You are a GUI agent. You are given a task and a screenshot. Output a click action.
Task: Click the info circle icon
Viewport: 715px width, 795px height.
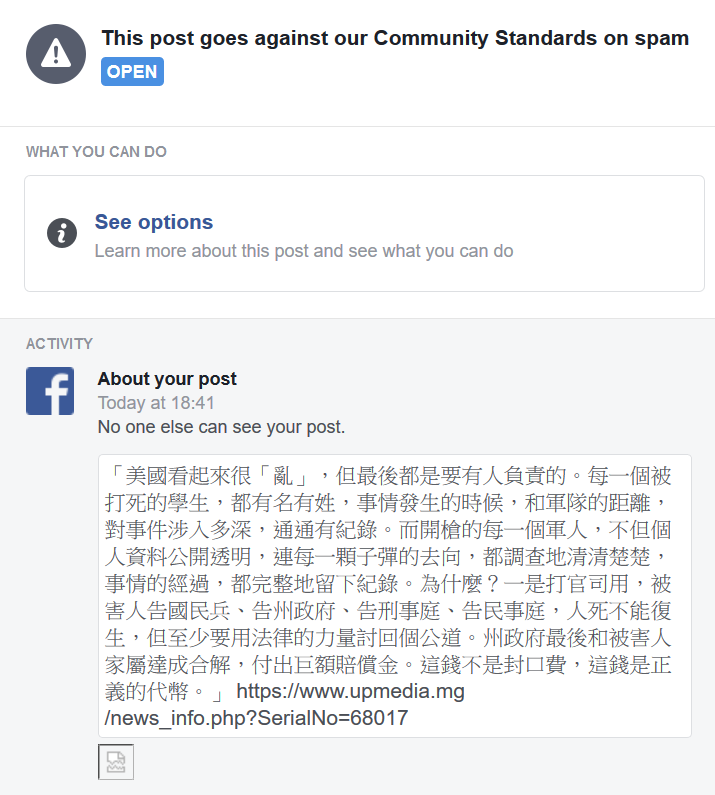pyautogui.click(x=62, y=233)
